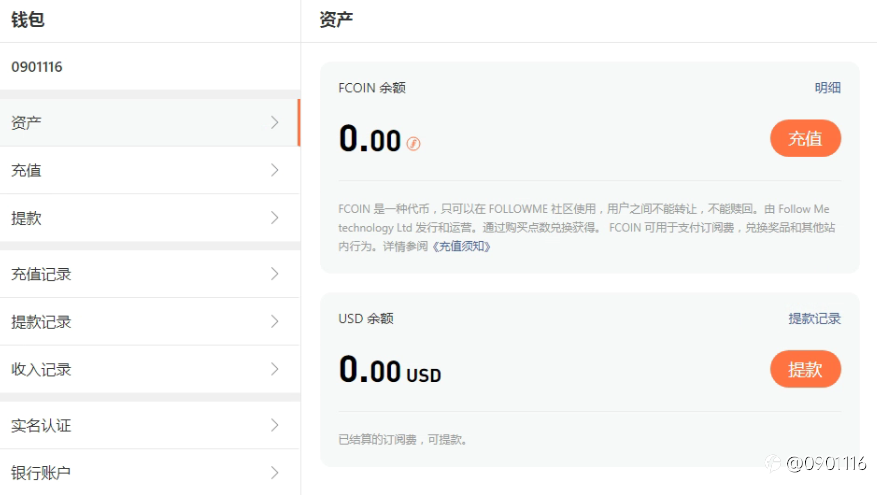Image resolution: width=877 pixels, height=495 pixels.
Task: Open the 提款 sidebar item
Action: click(x=150, y=218)
